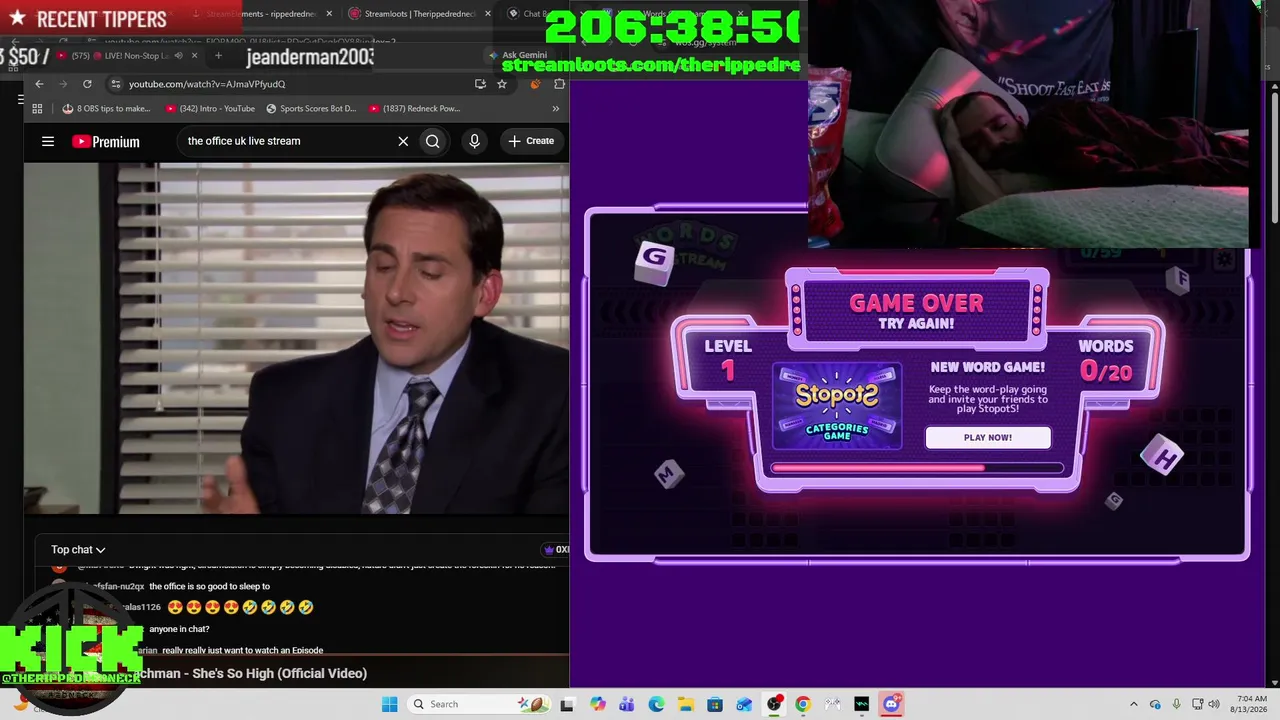
Task: Expand the Top chat dropdown
Action: click(78, 549)
